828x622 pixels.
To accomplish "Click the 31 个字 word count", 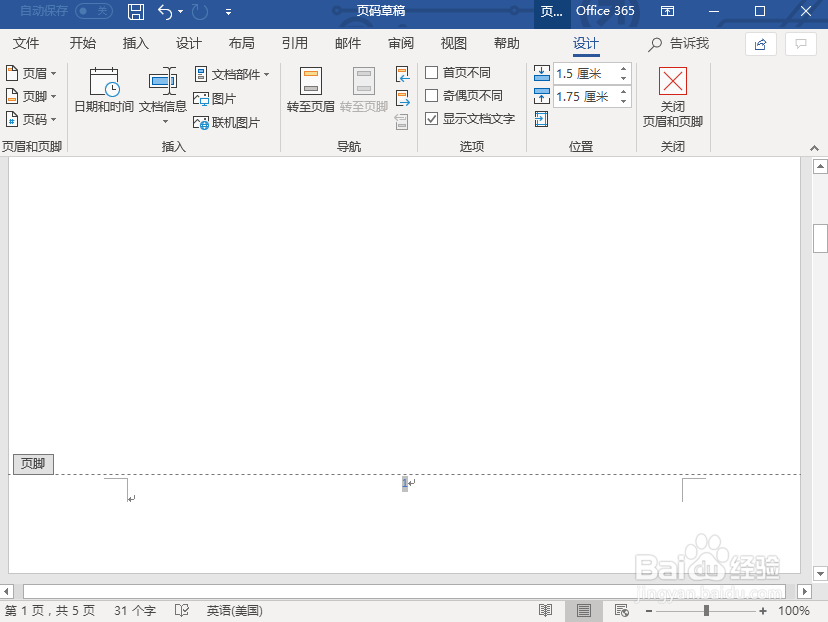I will pos(135,611).
